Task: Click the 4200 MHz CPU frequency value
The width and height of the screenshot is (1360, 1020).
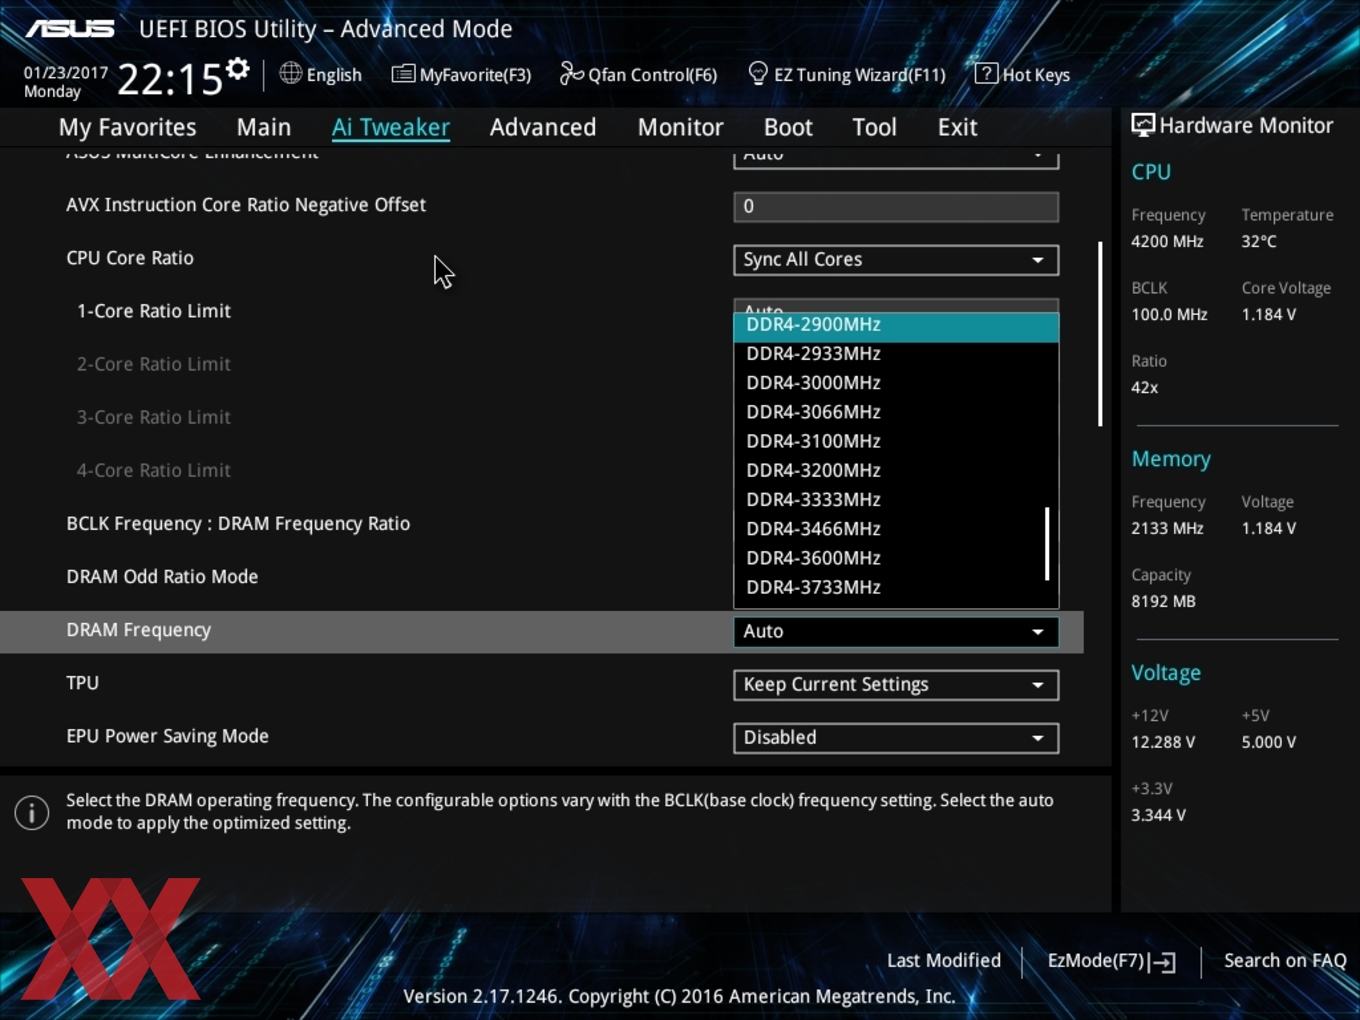Action: pyautogui.click(x=1167, y=241)
